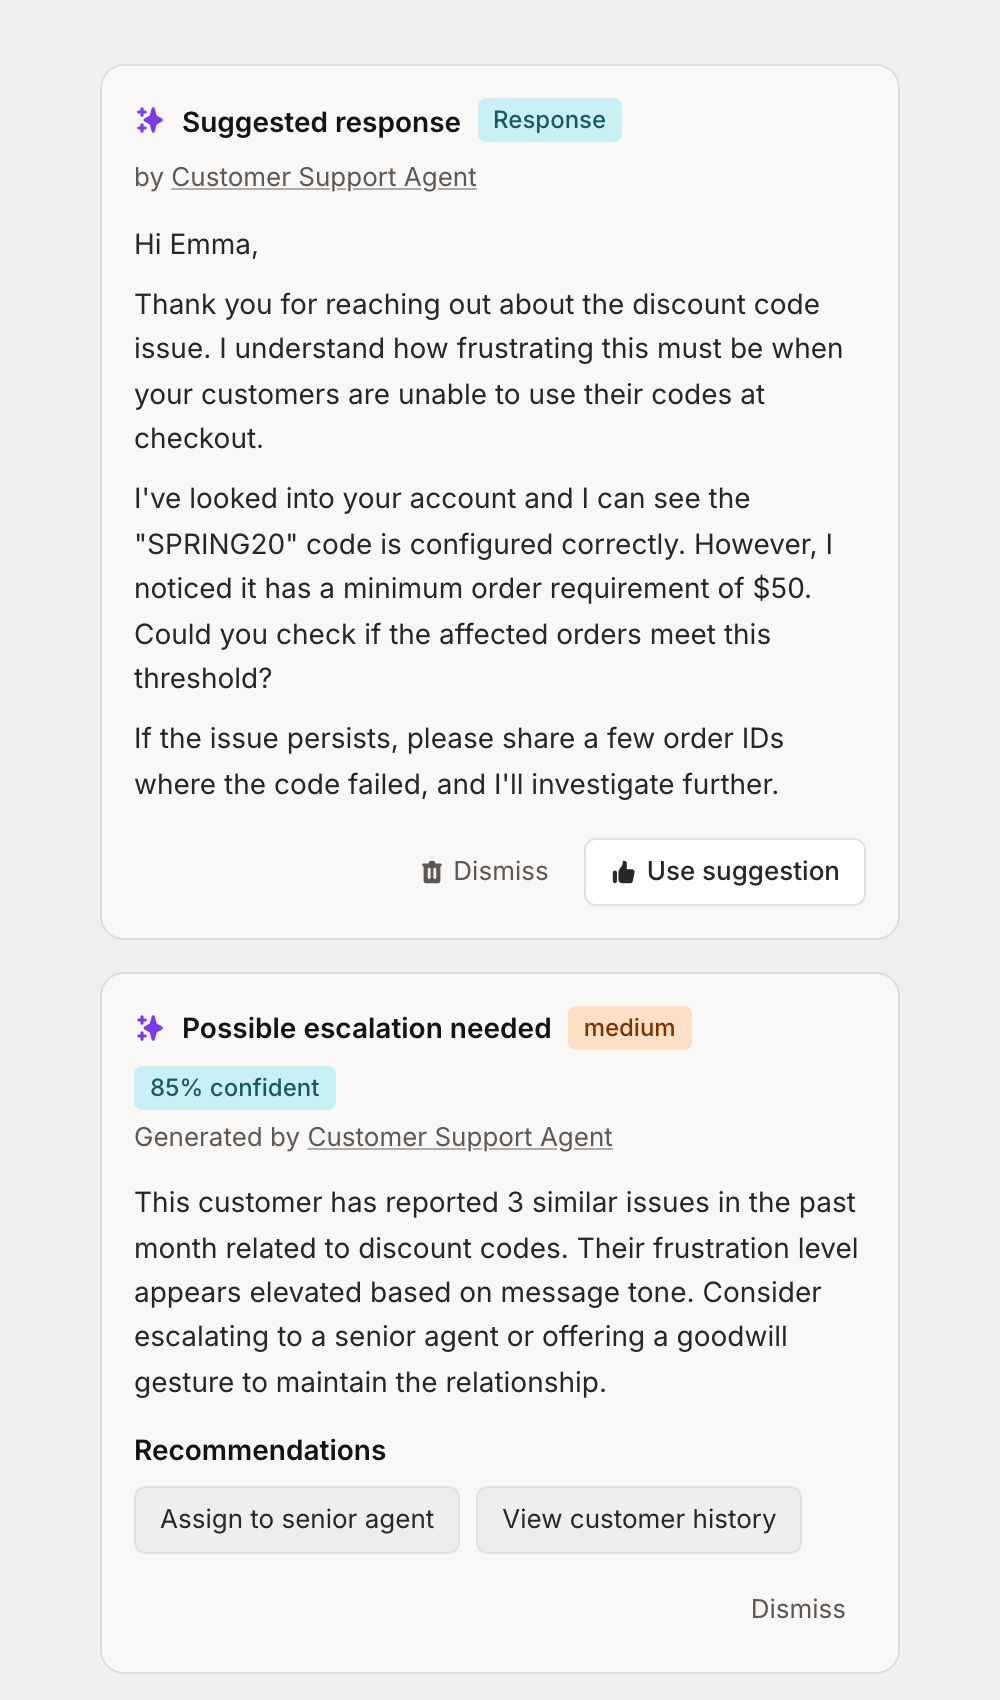
Task: View customer history for this ticket
Action: tap(639, 1519)
